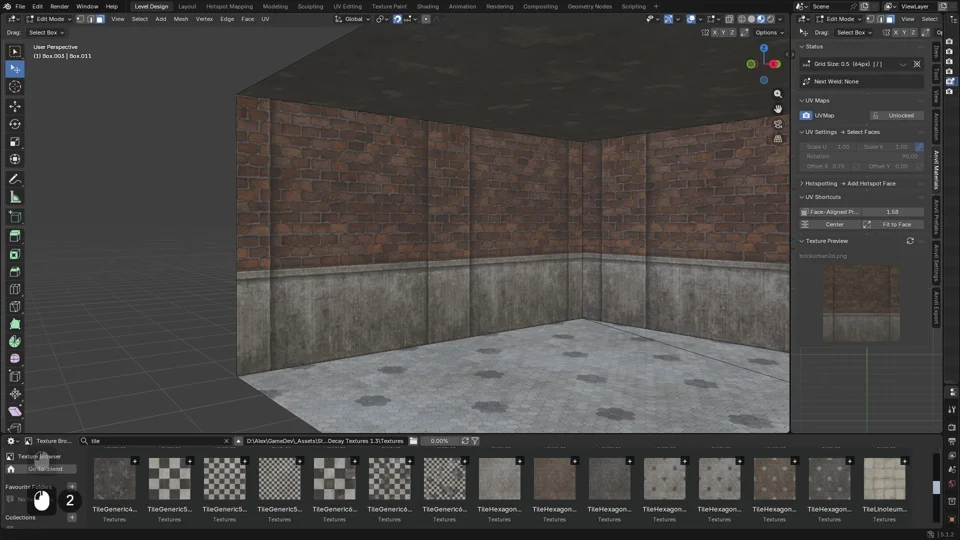The width and height of the screenshot is (960, 540).
Task: Add the TileGeneric4 texture via its plus icon
Action: click(x=134, y=460)
